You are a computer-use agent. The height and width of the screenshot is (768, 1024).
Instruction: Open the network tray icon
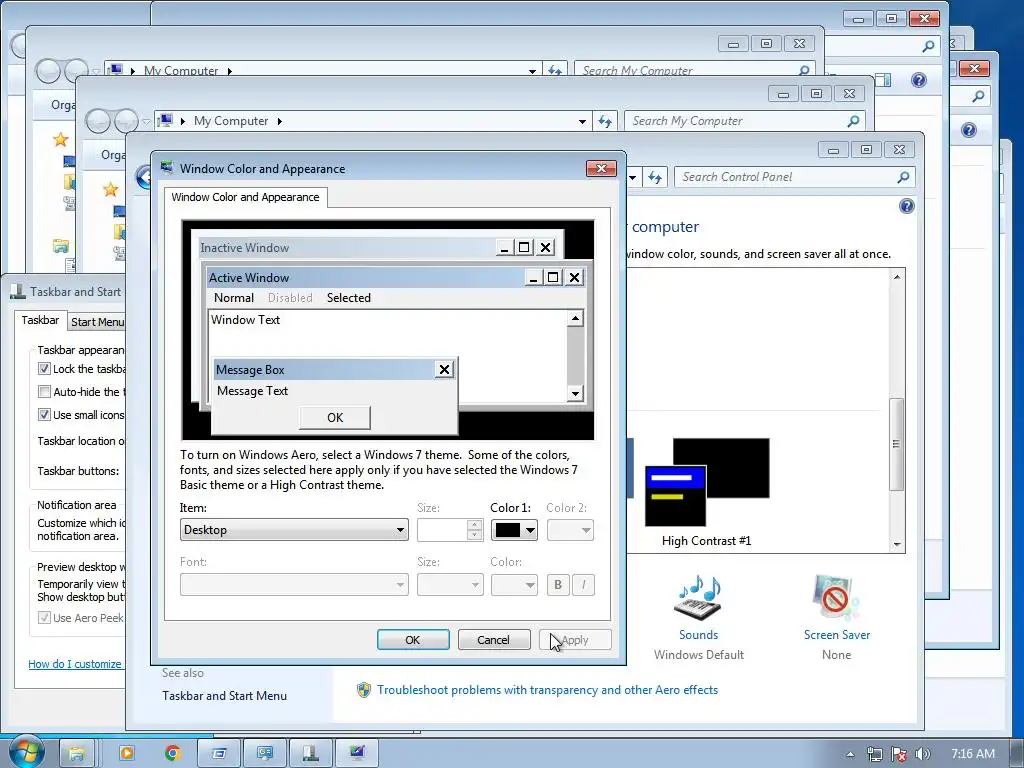[874, 754]
